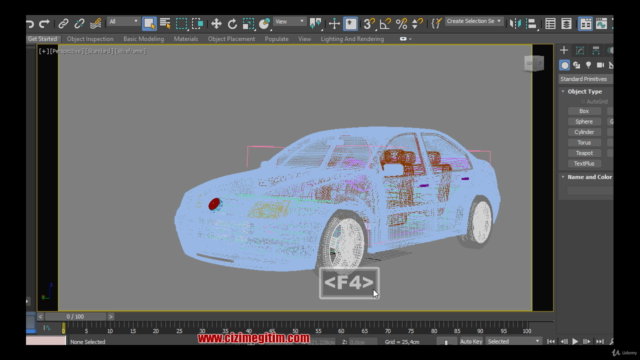Click the Mirror tool icon
This screenshot has width=640, height=360.
tap(515, 24)
